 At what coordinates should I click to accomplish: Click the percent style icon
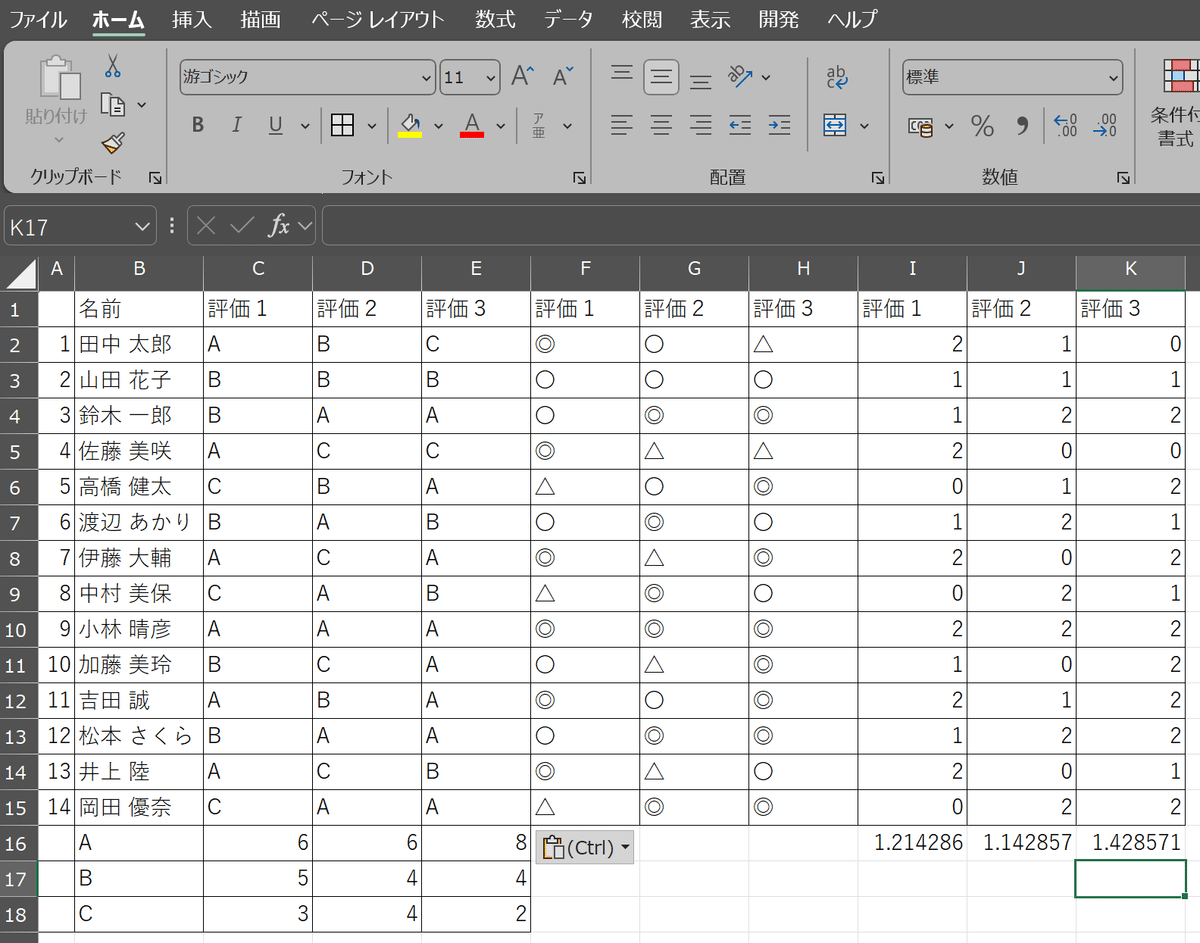click(983, 126)
